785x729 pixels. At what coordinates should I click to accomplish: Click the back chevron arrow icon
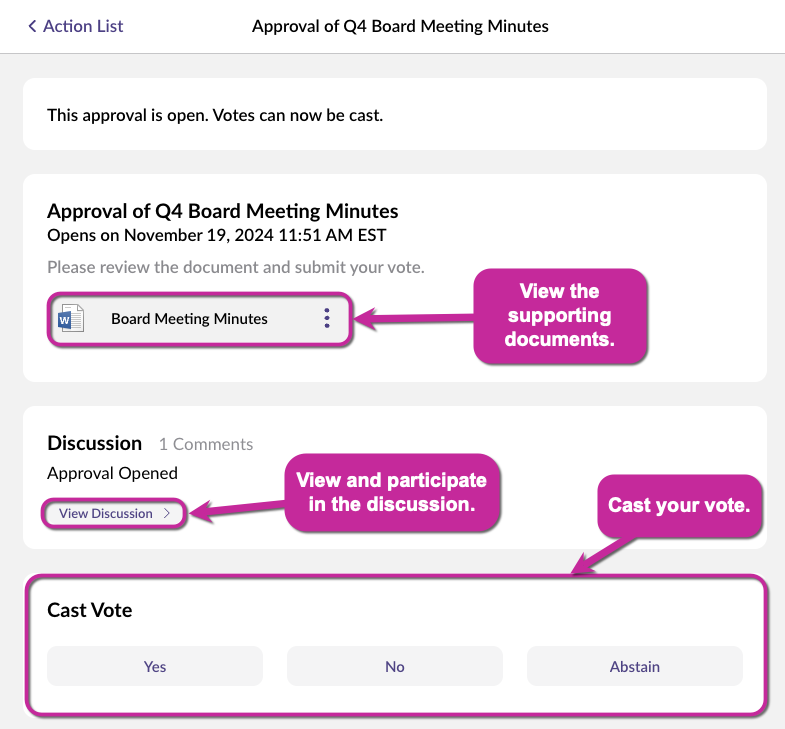pos(32,26)
